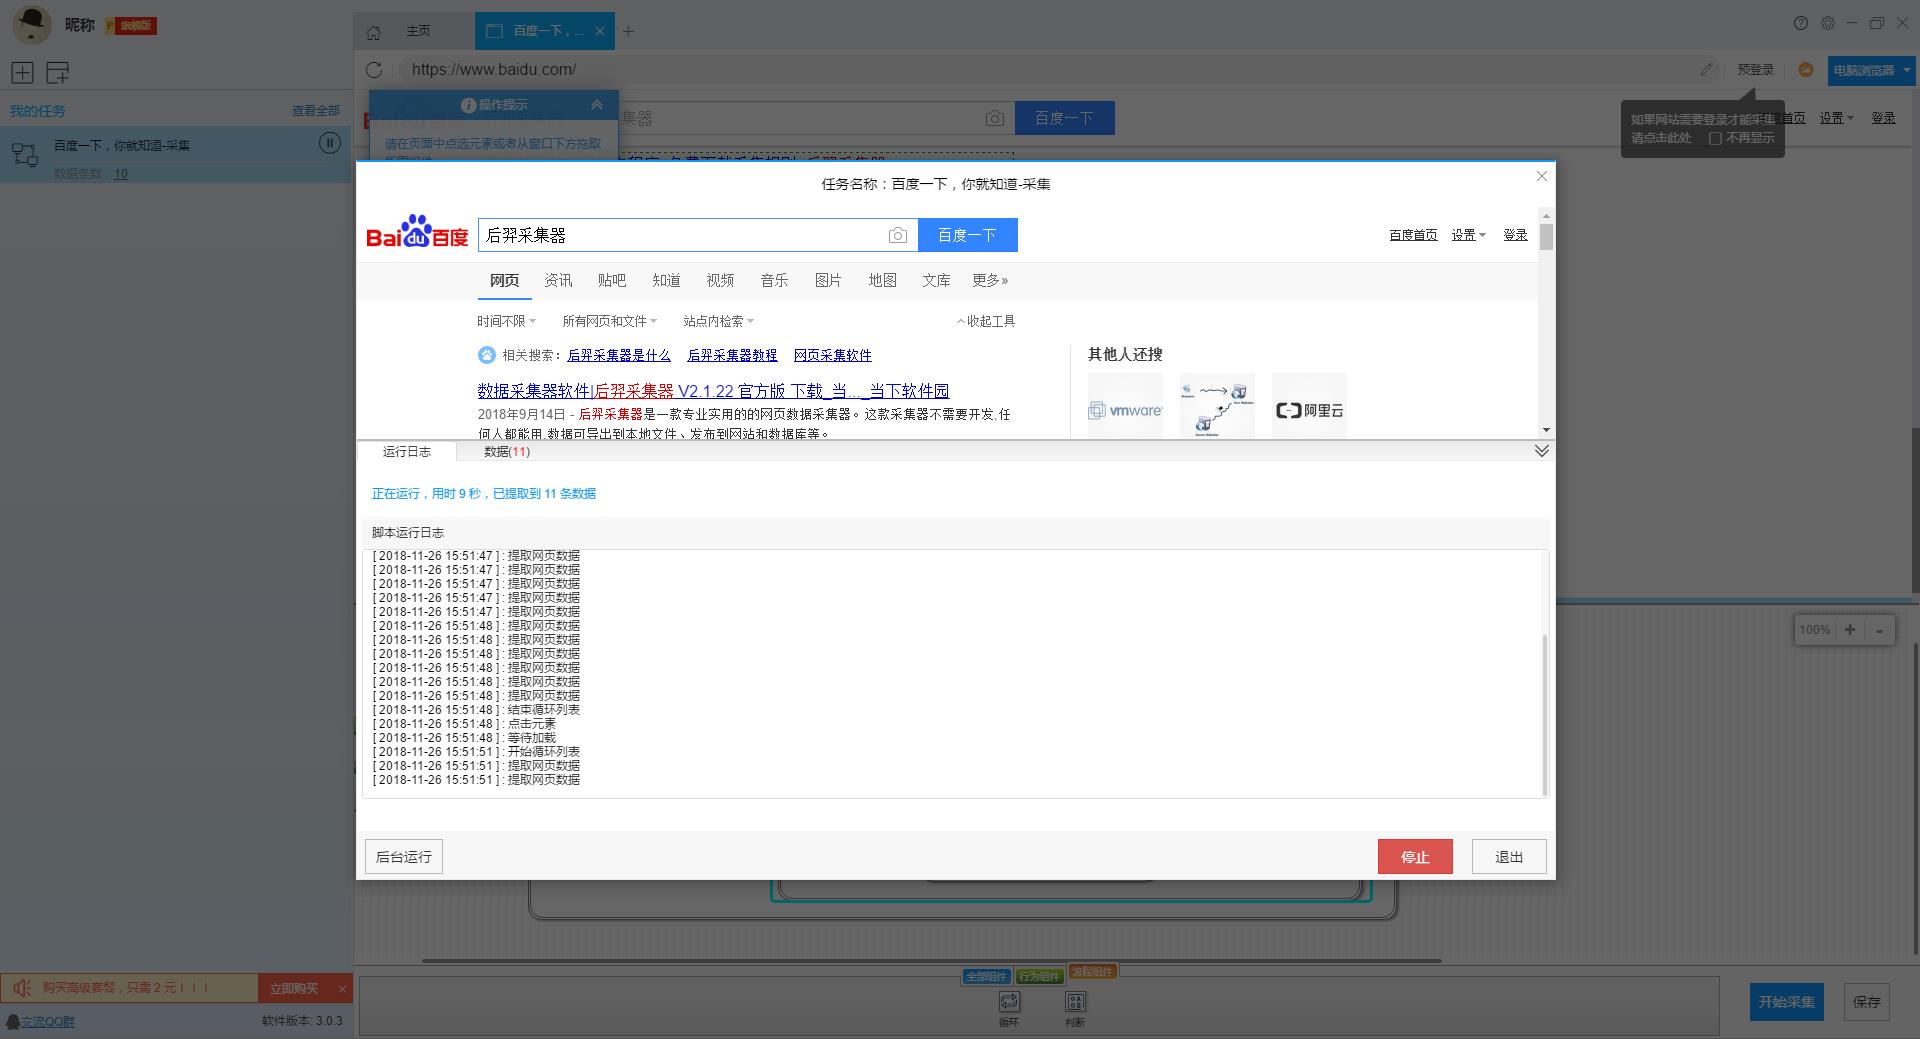Open the 电脑浏览器 browser type dropdown

[x=1870, y=70]
